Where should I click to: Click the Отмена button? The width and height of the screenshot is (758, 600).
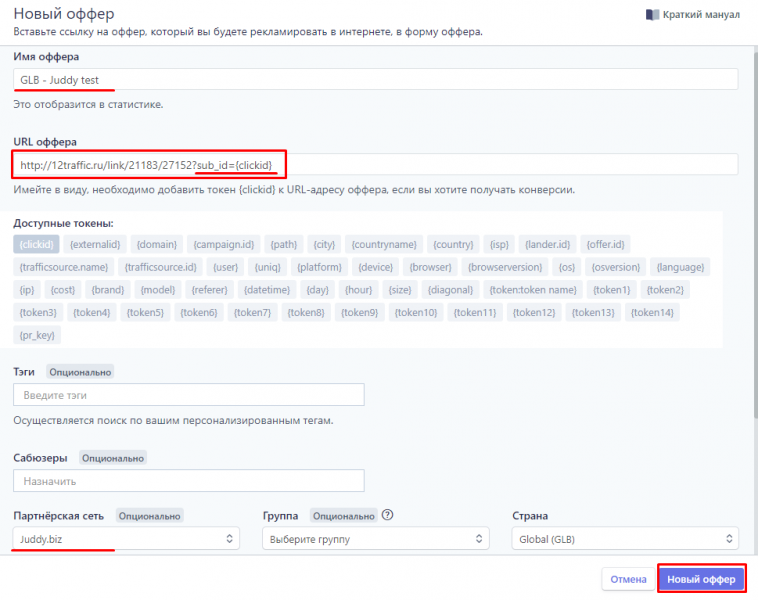point(628,579)
